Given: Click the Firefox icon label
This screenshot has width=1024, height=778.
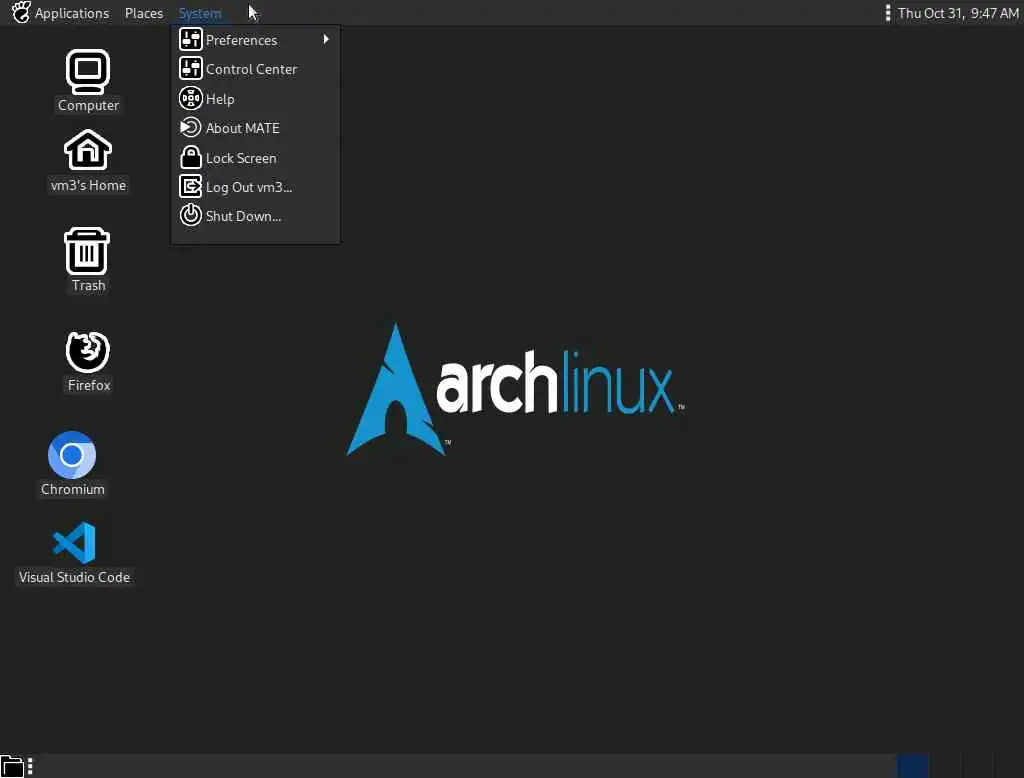Looking at the screenshot, I should pyautogui.click(x=89, y=385).
